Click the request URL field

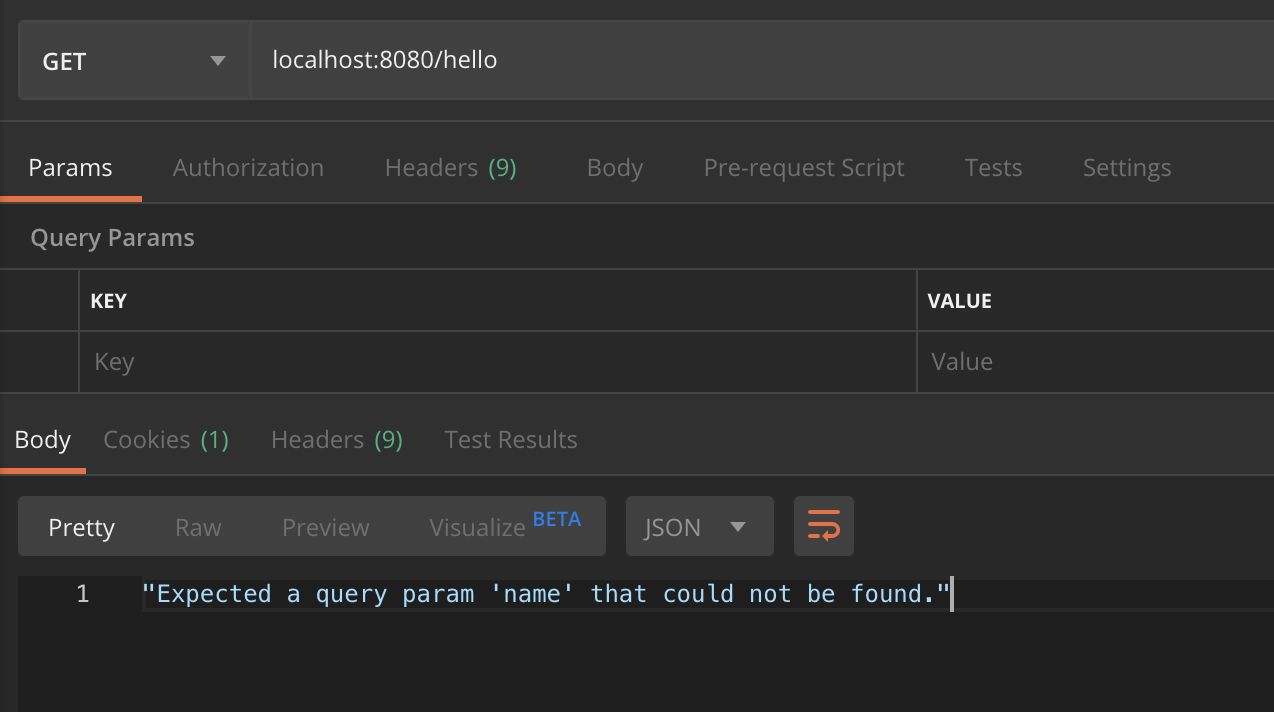[700, 61]
